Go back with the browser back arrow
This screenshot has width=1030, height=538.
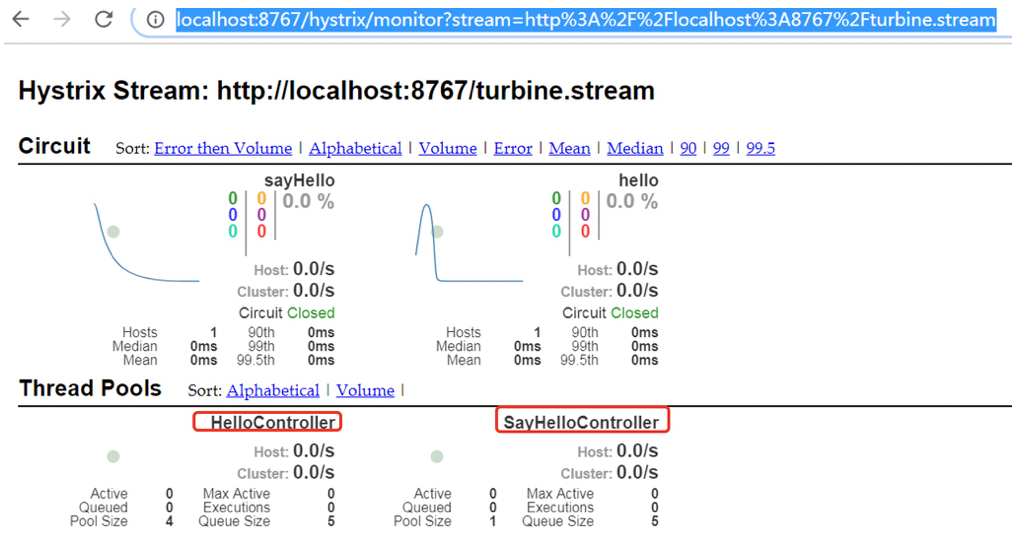point(21,19)
